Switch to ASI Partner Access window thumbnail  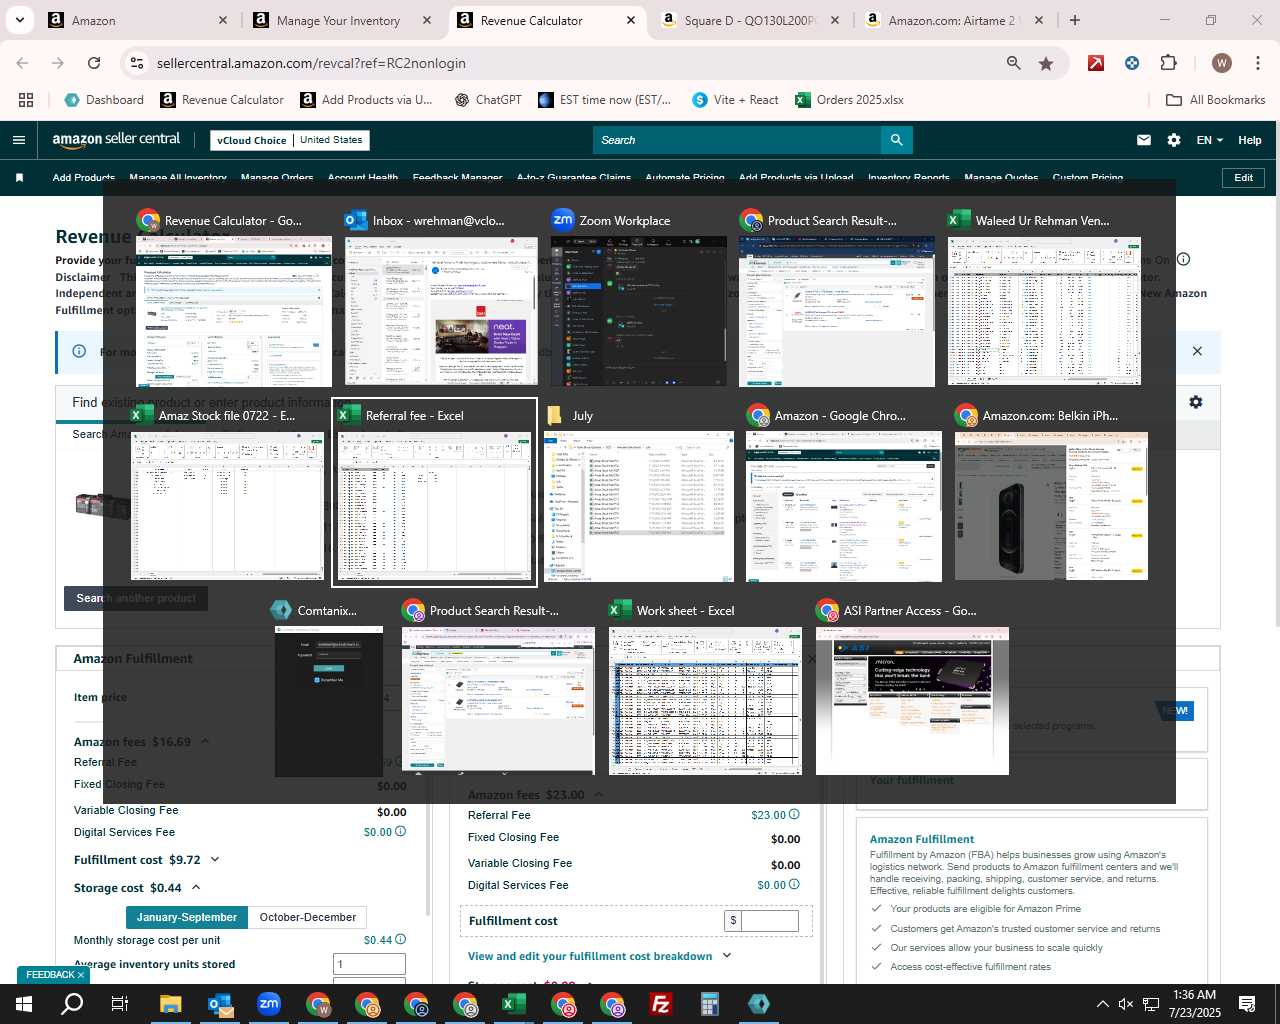pos(912,701)
